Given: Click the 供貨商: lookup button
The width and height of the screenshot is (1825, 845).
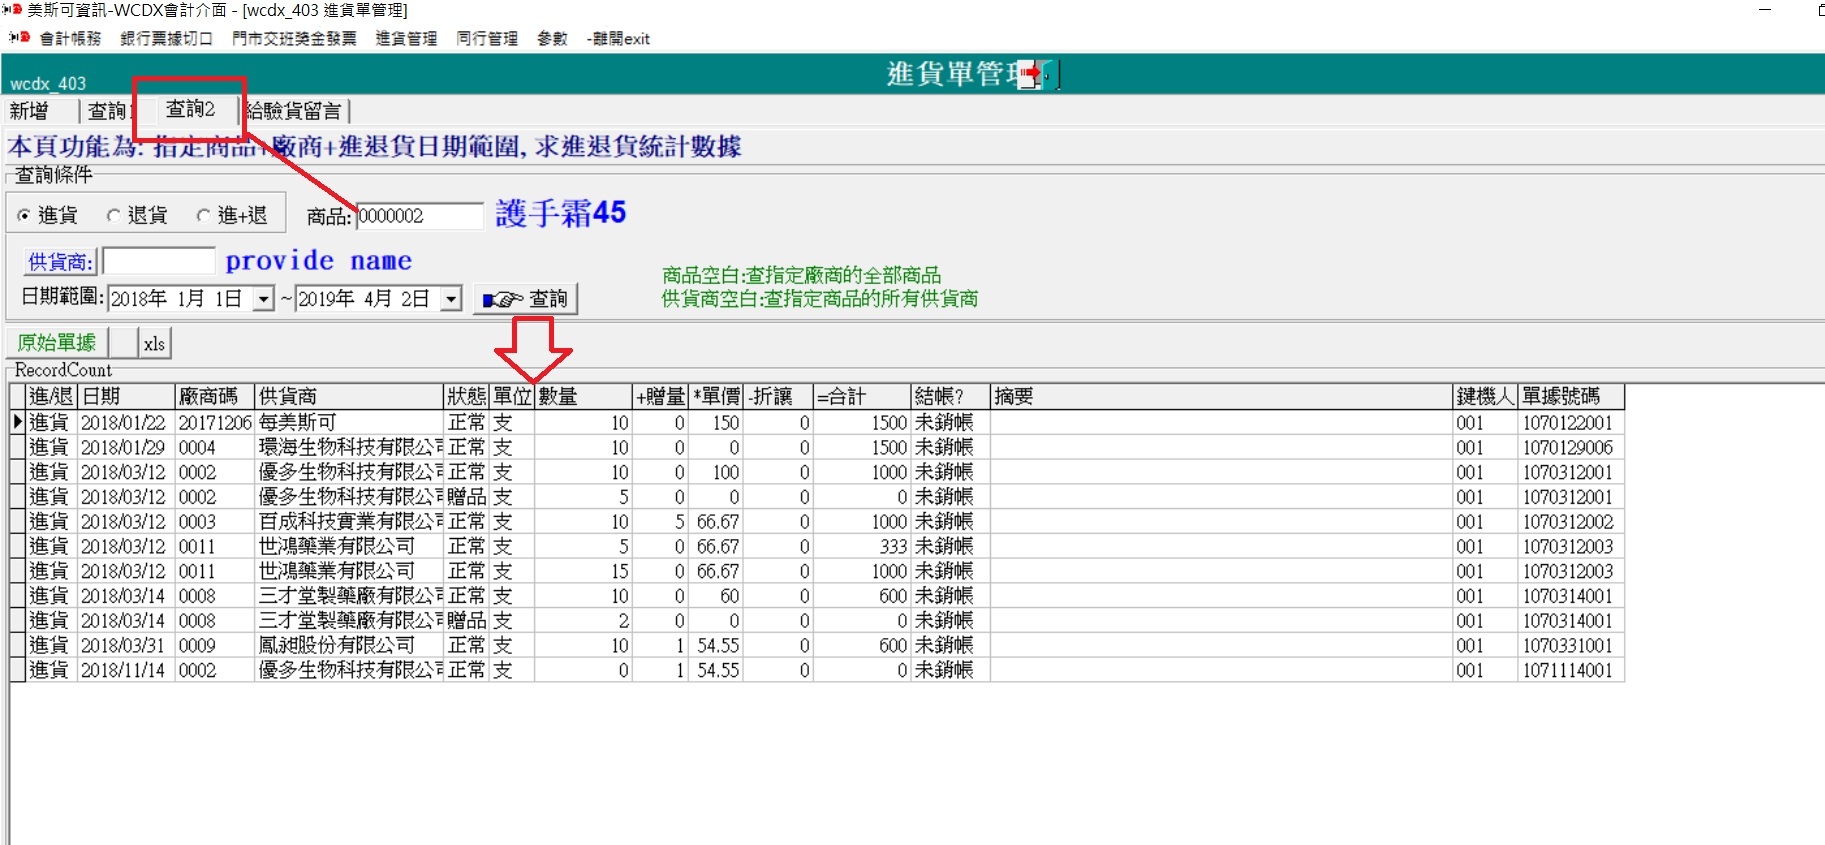Looking at the screenshot, I should coord(59,262).
